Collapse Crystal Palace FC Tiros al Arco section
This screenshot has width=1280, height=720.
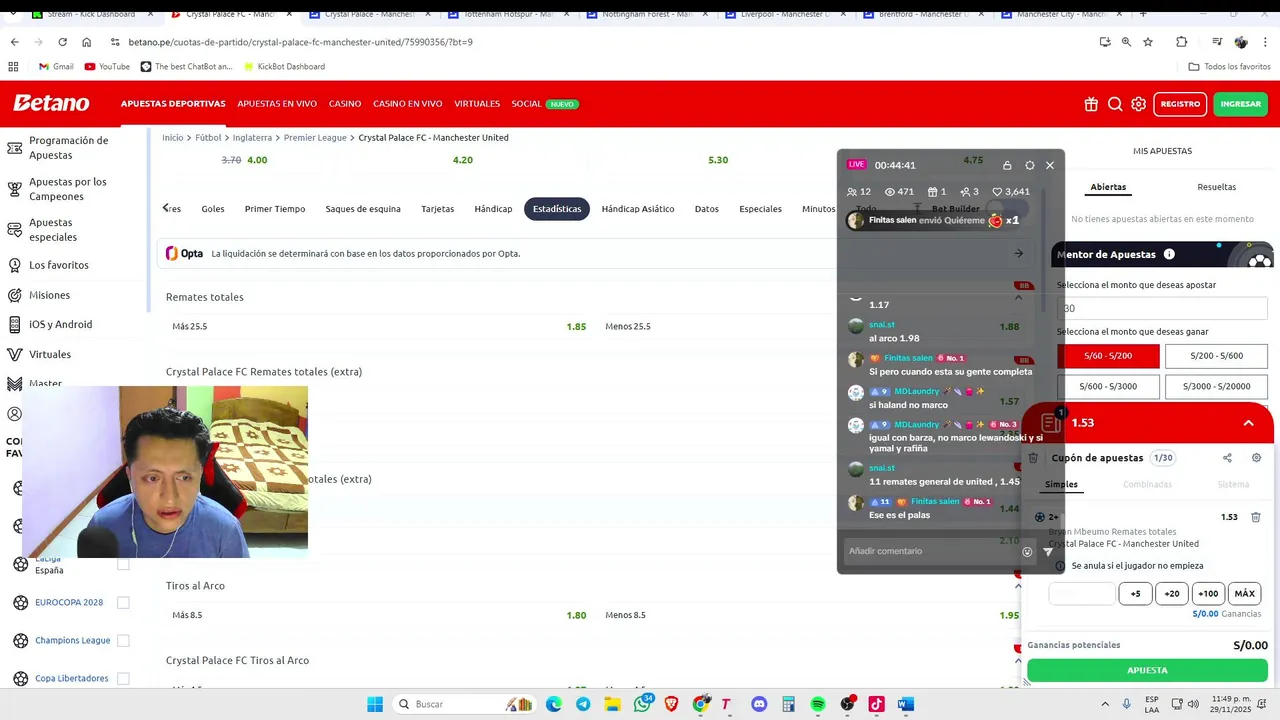pos(1018,661)
